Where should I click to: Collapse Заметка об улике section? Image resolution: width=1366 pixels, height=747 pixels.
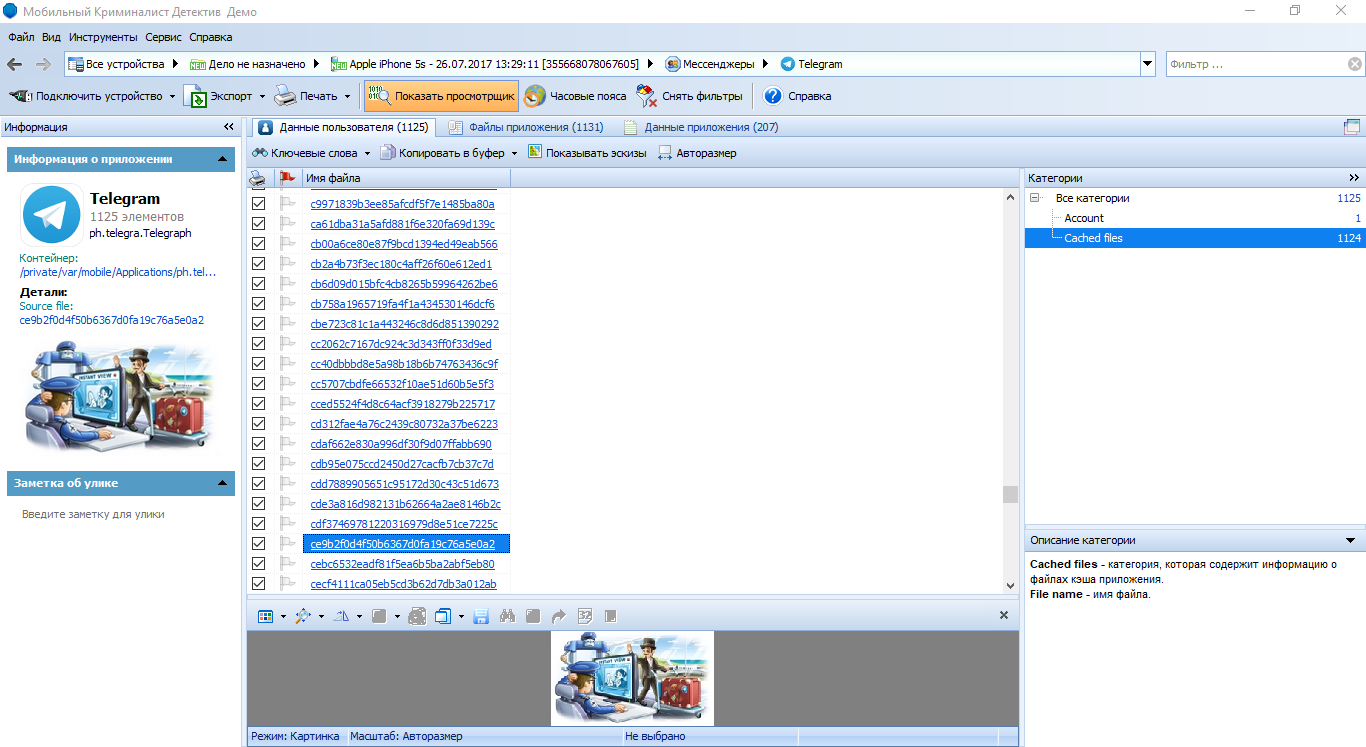pyautogui.click(x=222, y=483)
